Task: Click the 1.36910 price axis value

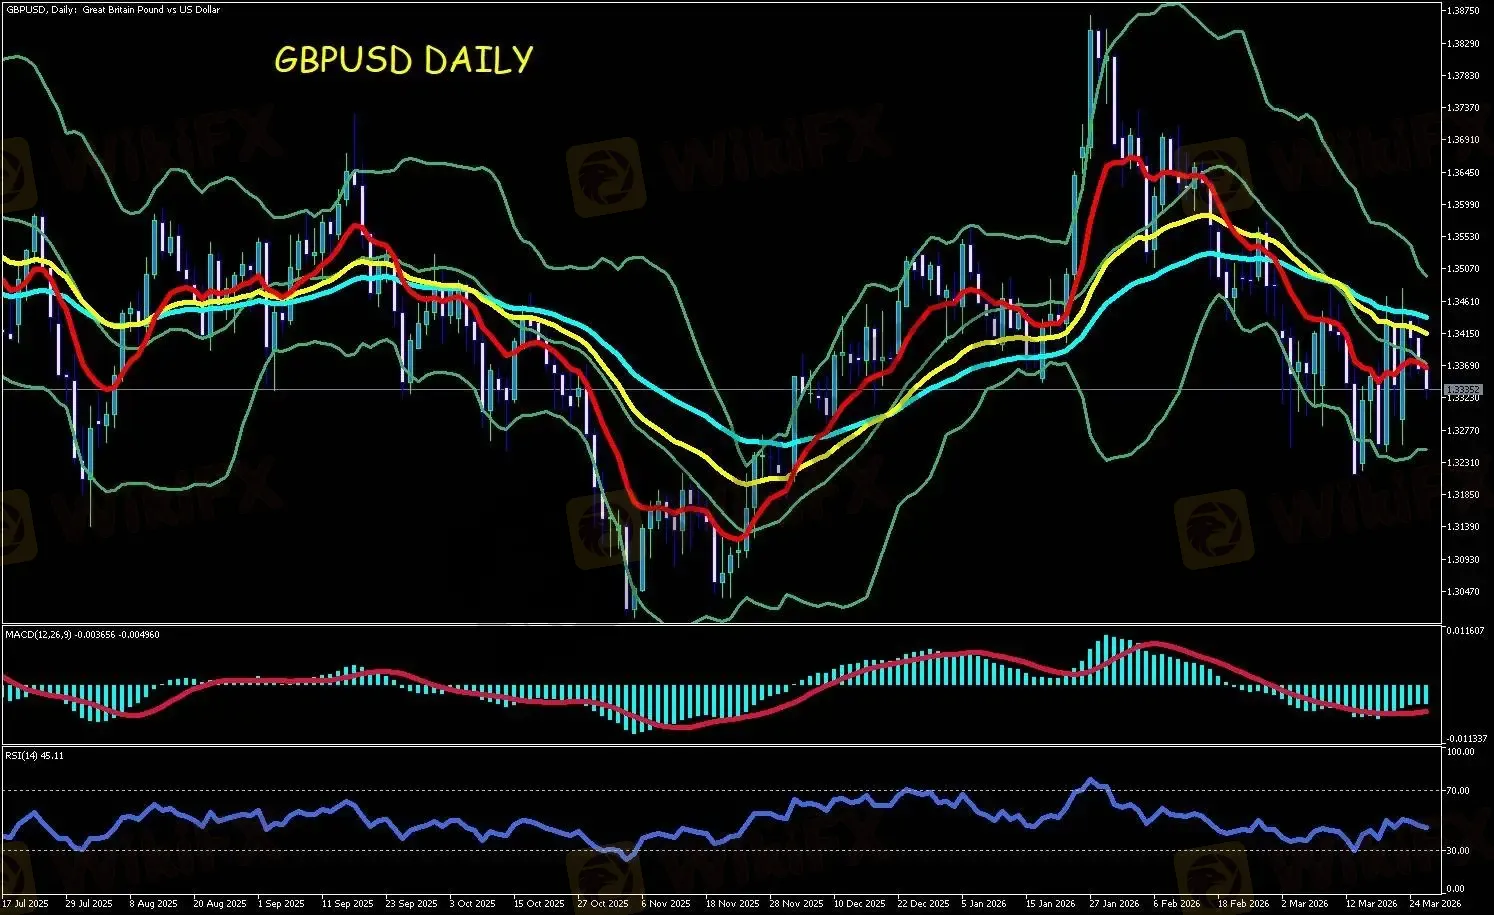Action: [x=1461, y=140]
